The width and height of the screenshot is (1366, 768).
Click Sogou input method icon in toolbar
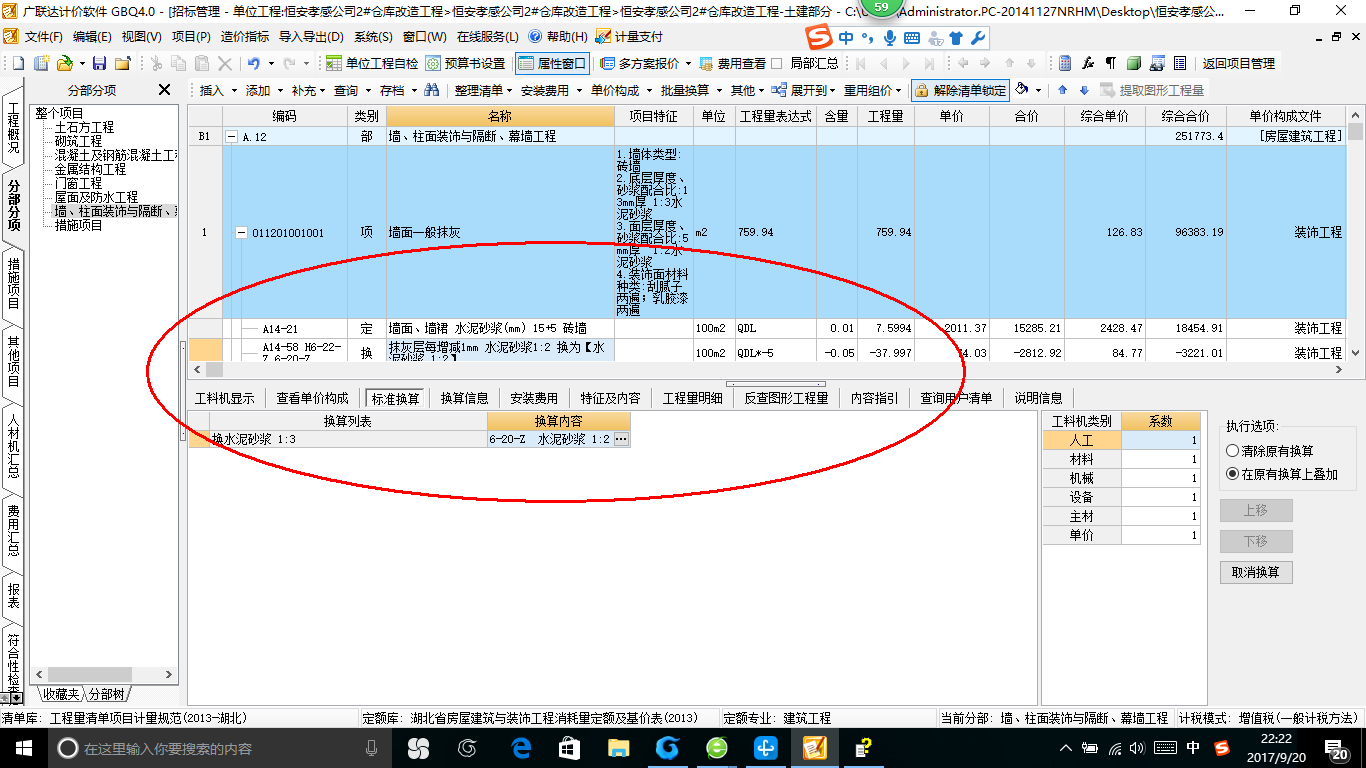(x=820, y=38)
